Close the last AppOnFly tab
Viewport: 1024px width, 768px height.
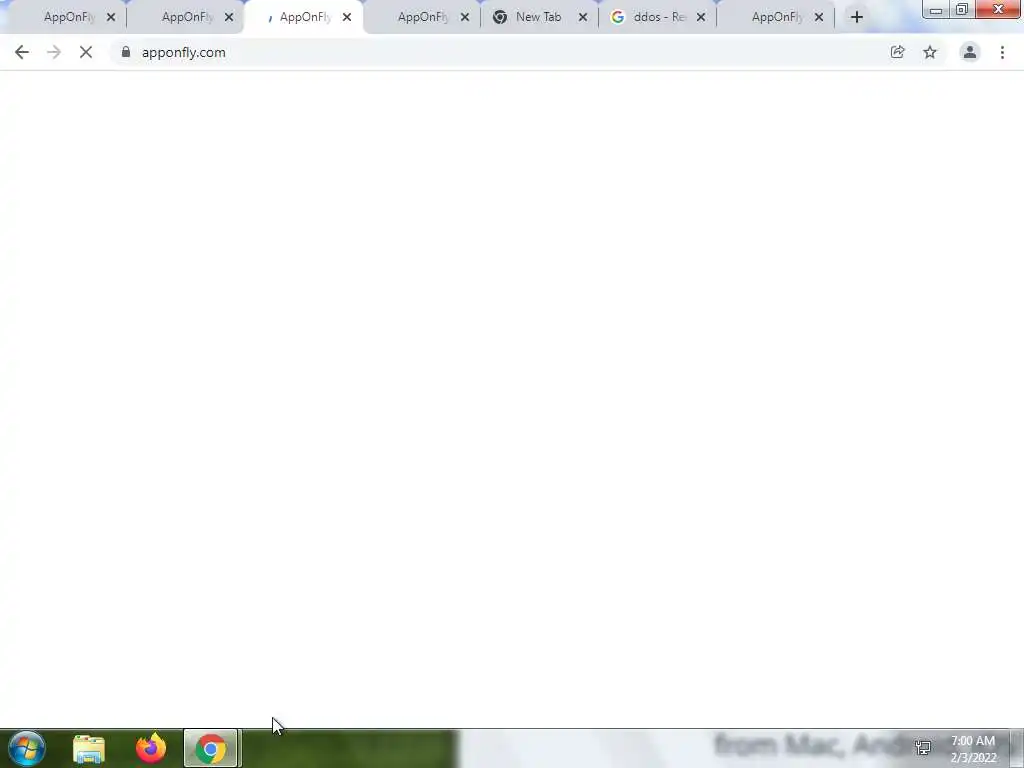(x=819, y=17)
